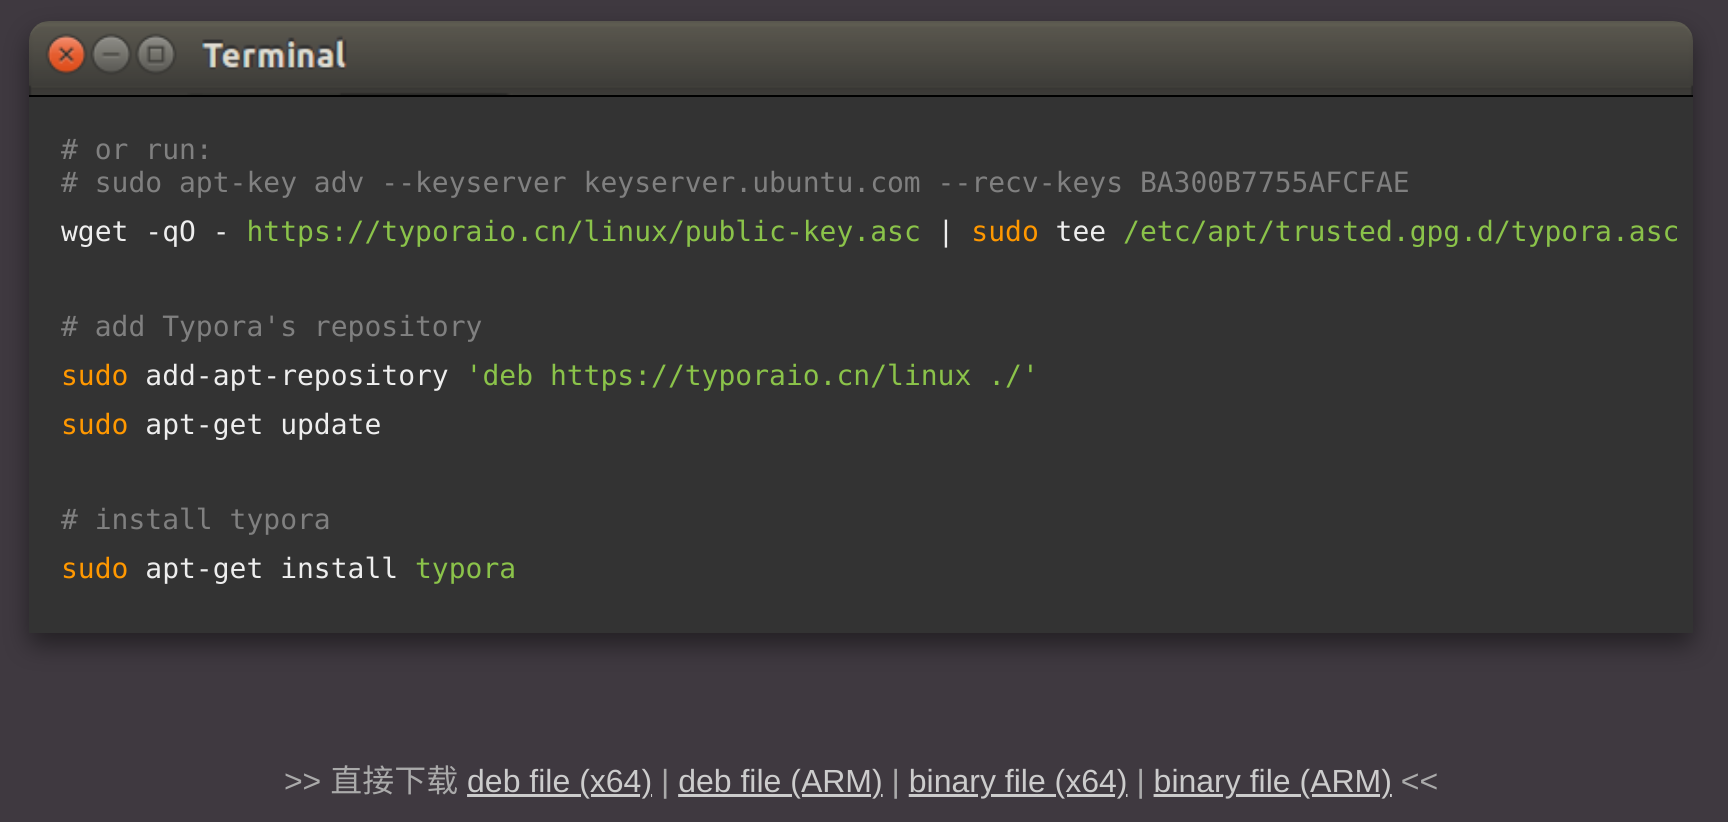This screenshot has height=822, width=1728.
Task: Click the 'wget -qO' command text
Action: pos(128,232)
